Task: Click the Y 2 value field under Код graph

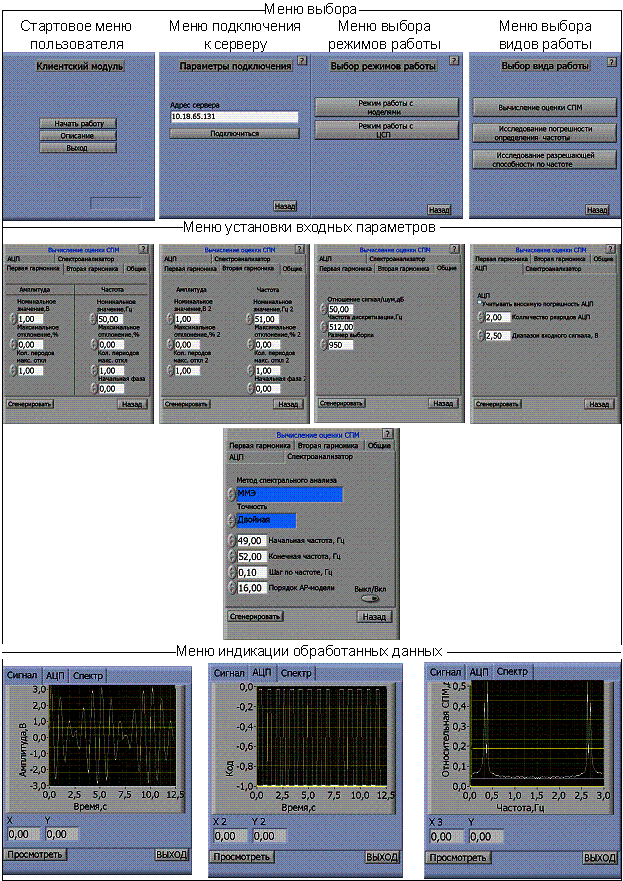Action: pos(269,836)
